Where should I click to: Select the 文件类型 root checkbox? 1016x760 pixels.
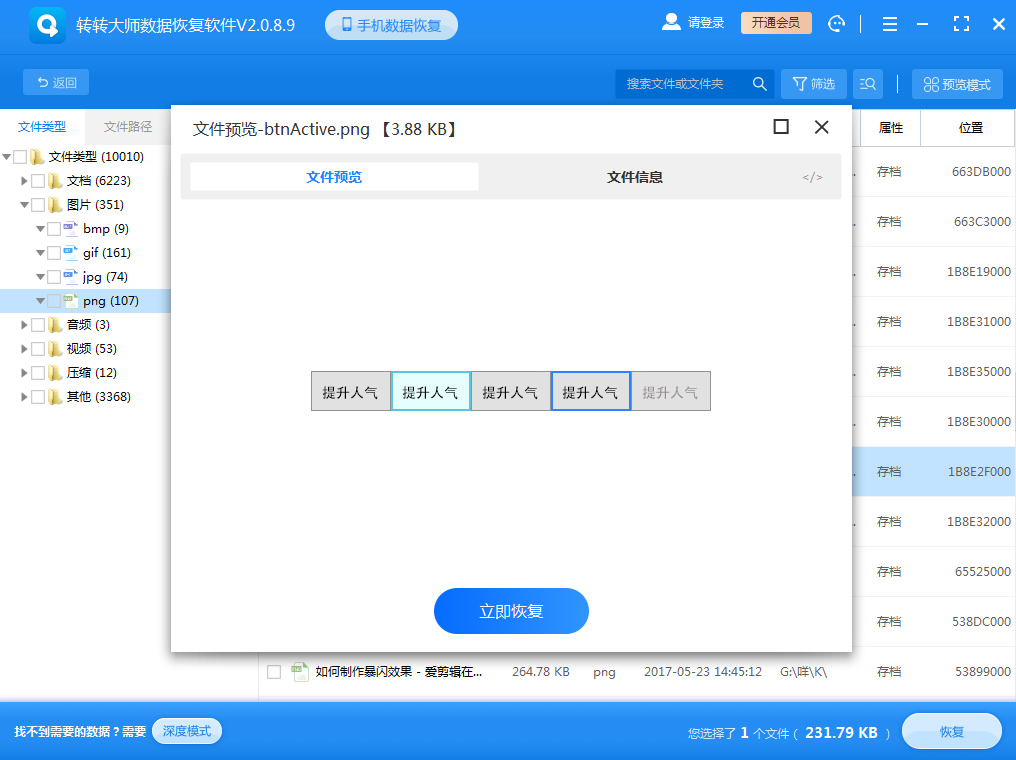coord(18,156)
